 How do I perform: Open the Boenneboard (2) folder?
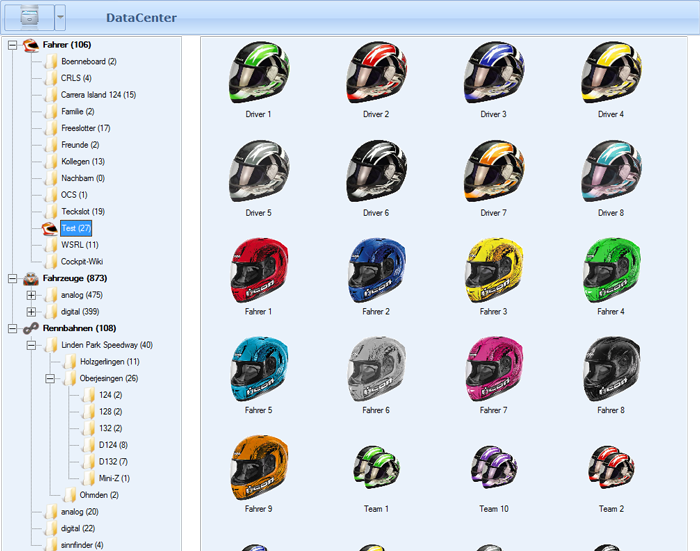(x=89, y=62)
